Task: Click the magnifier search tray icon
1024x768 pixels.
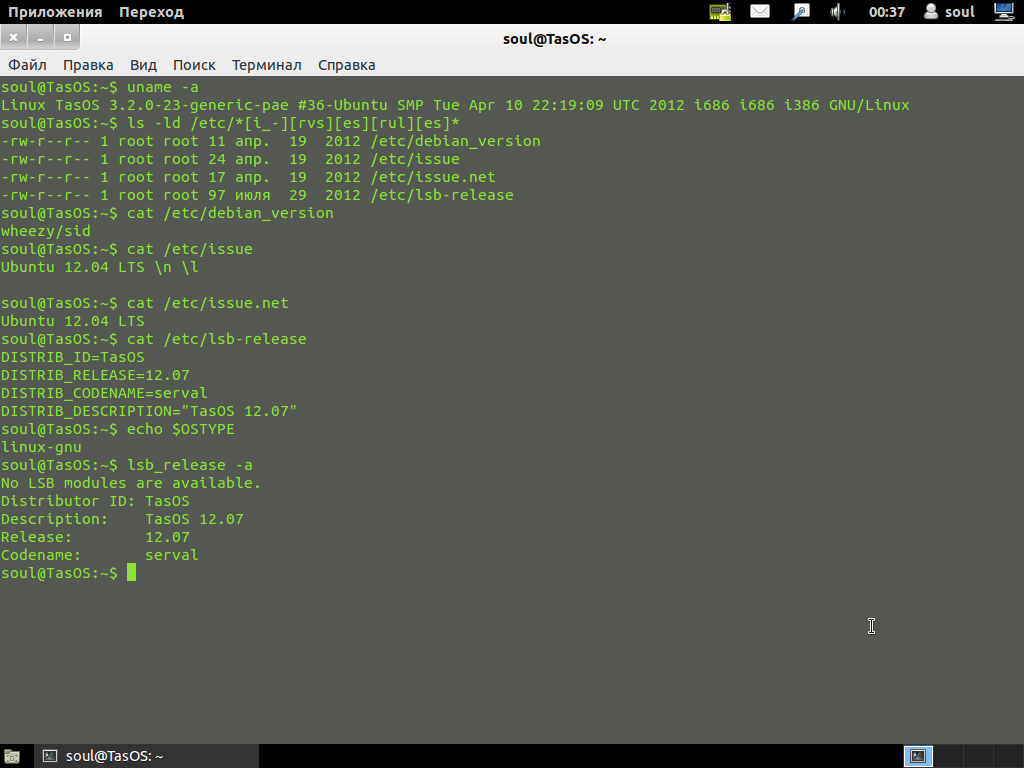Action: pyautogui.click(x=801, y=12)
